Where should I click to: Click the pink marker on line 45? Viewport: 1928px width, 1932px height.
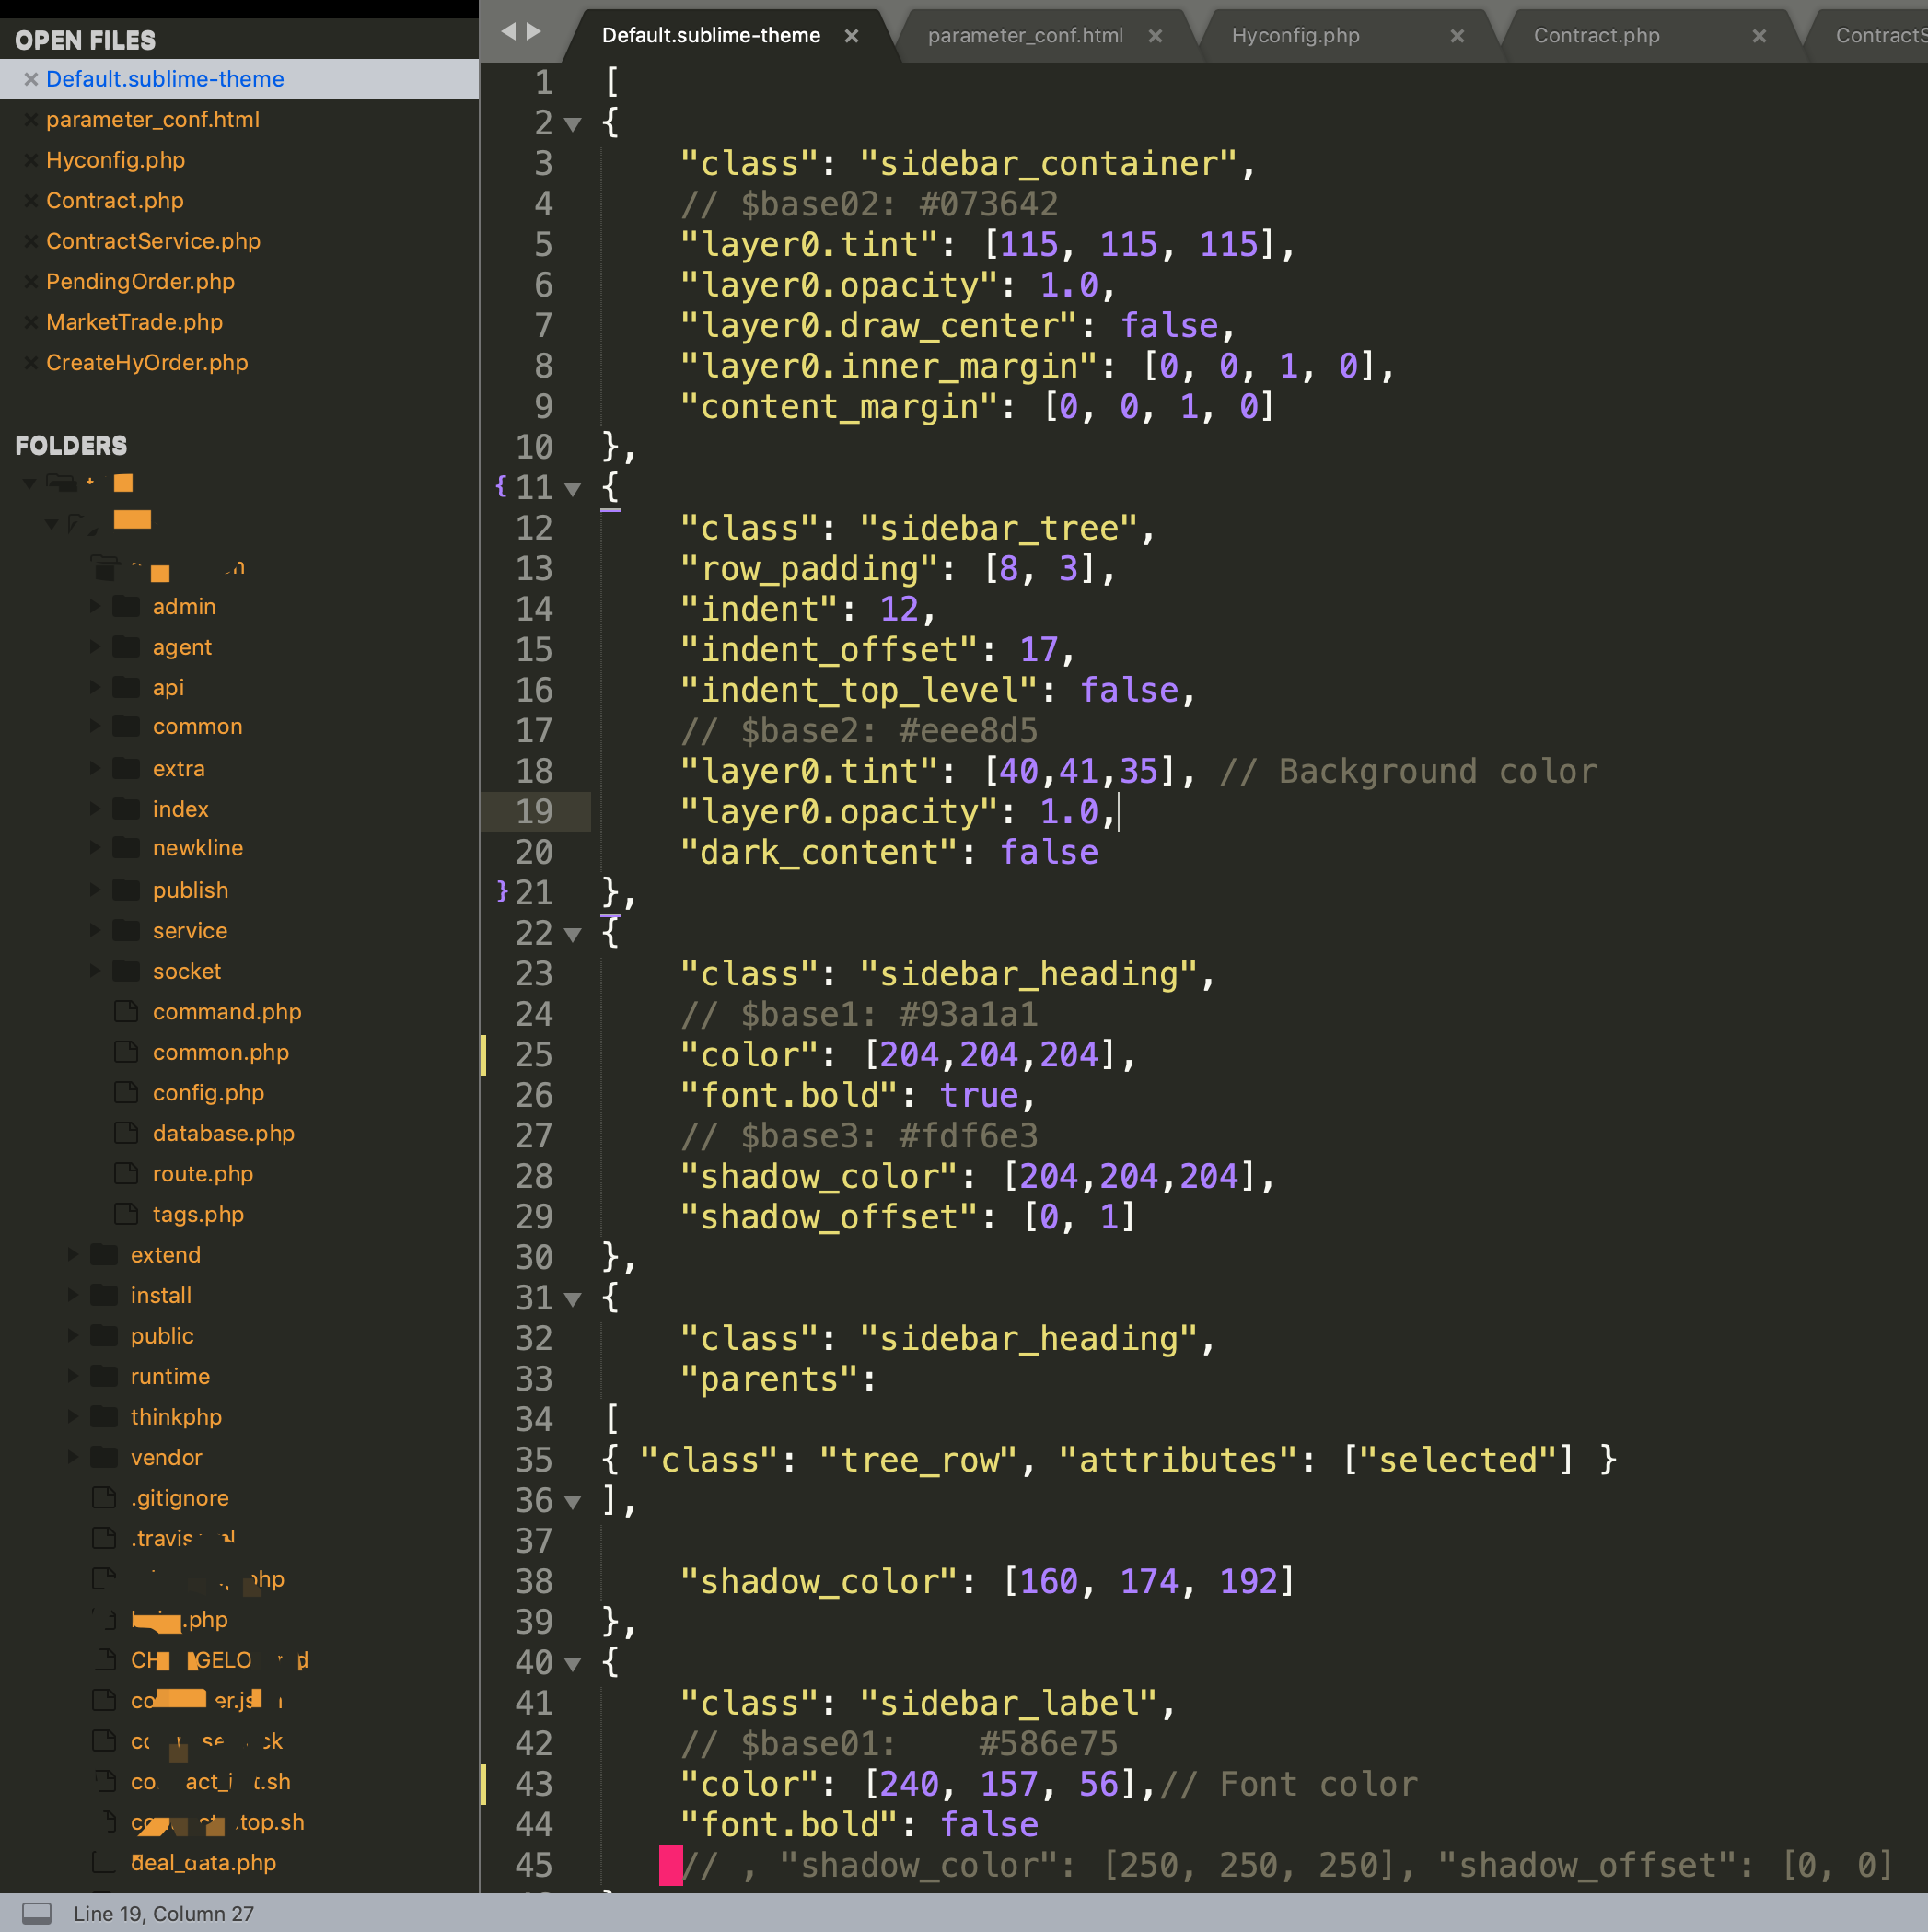671,1865
